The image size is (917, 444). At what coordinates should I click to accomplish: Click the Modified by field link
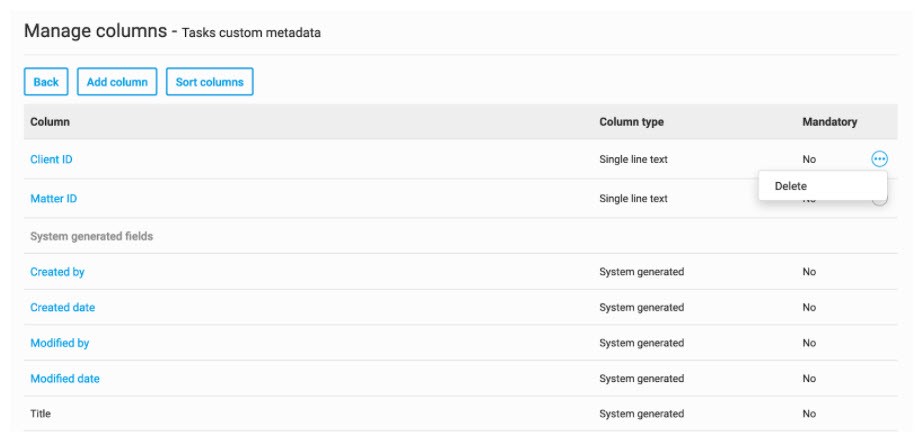tap(59, 343)
